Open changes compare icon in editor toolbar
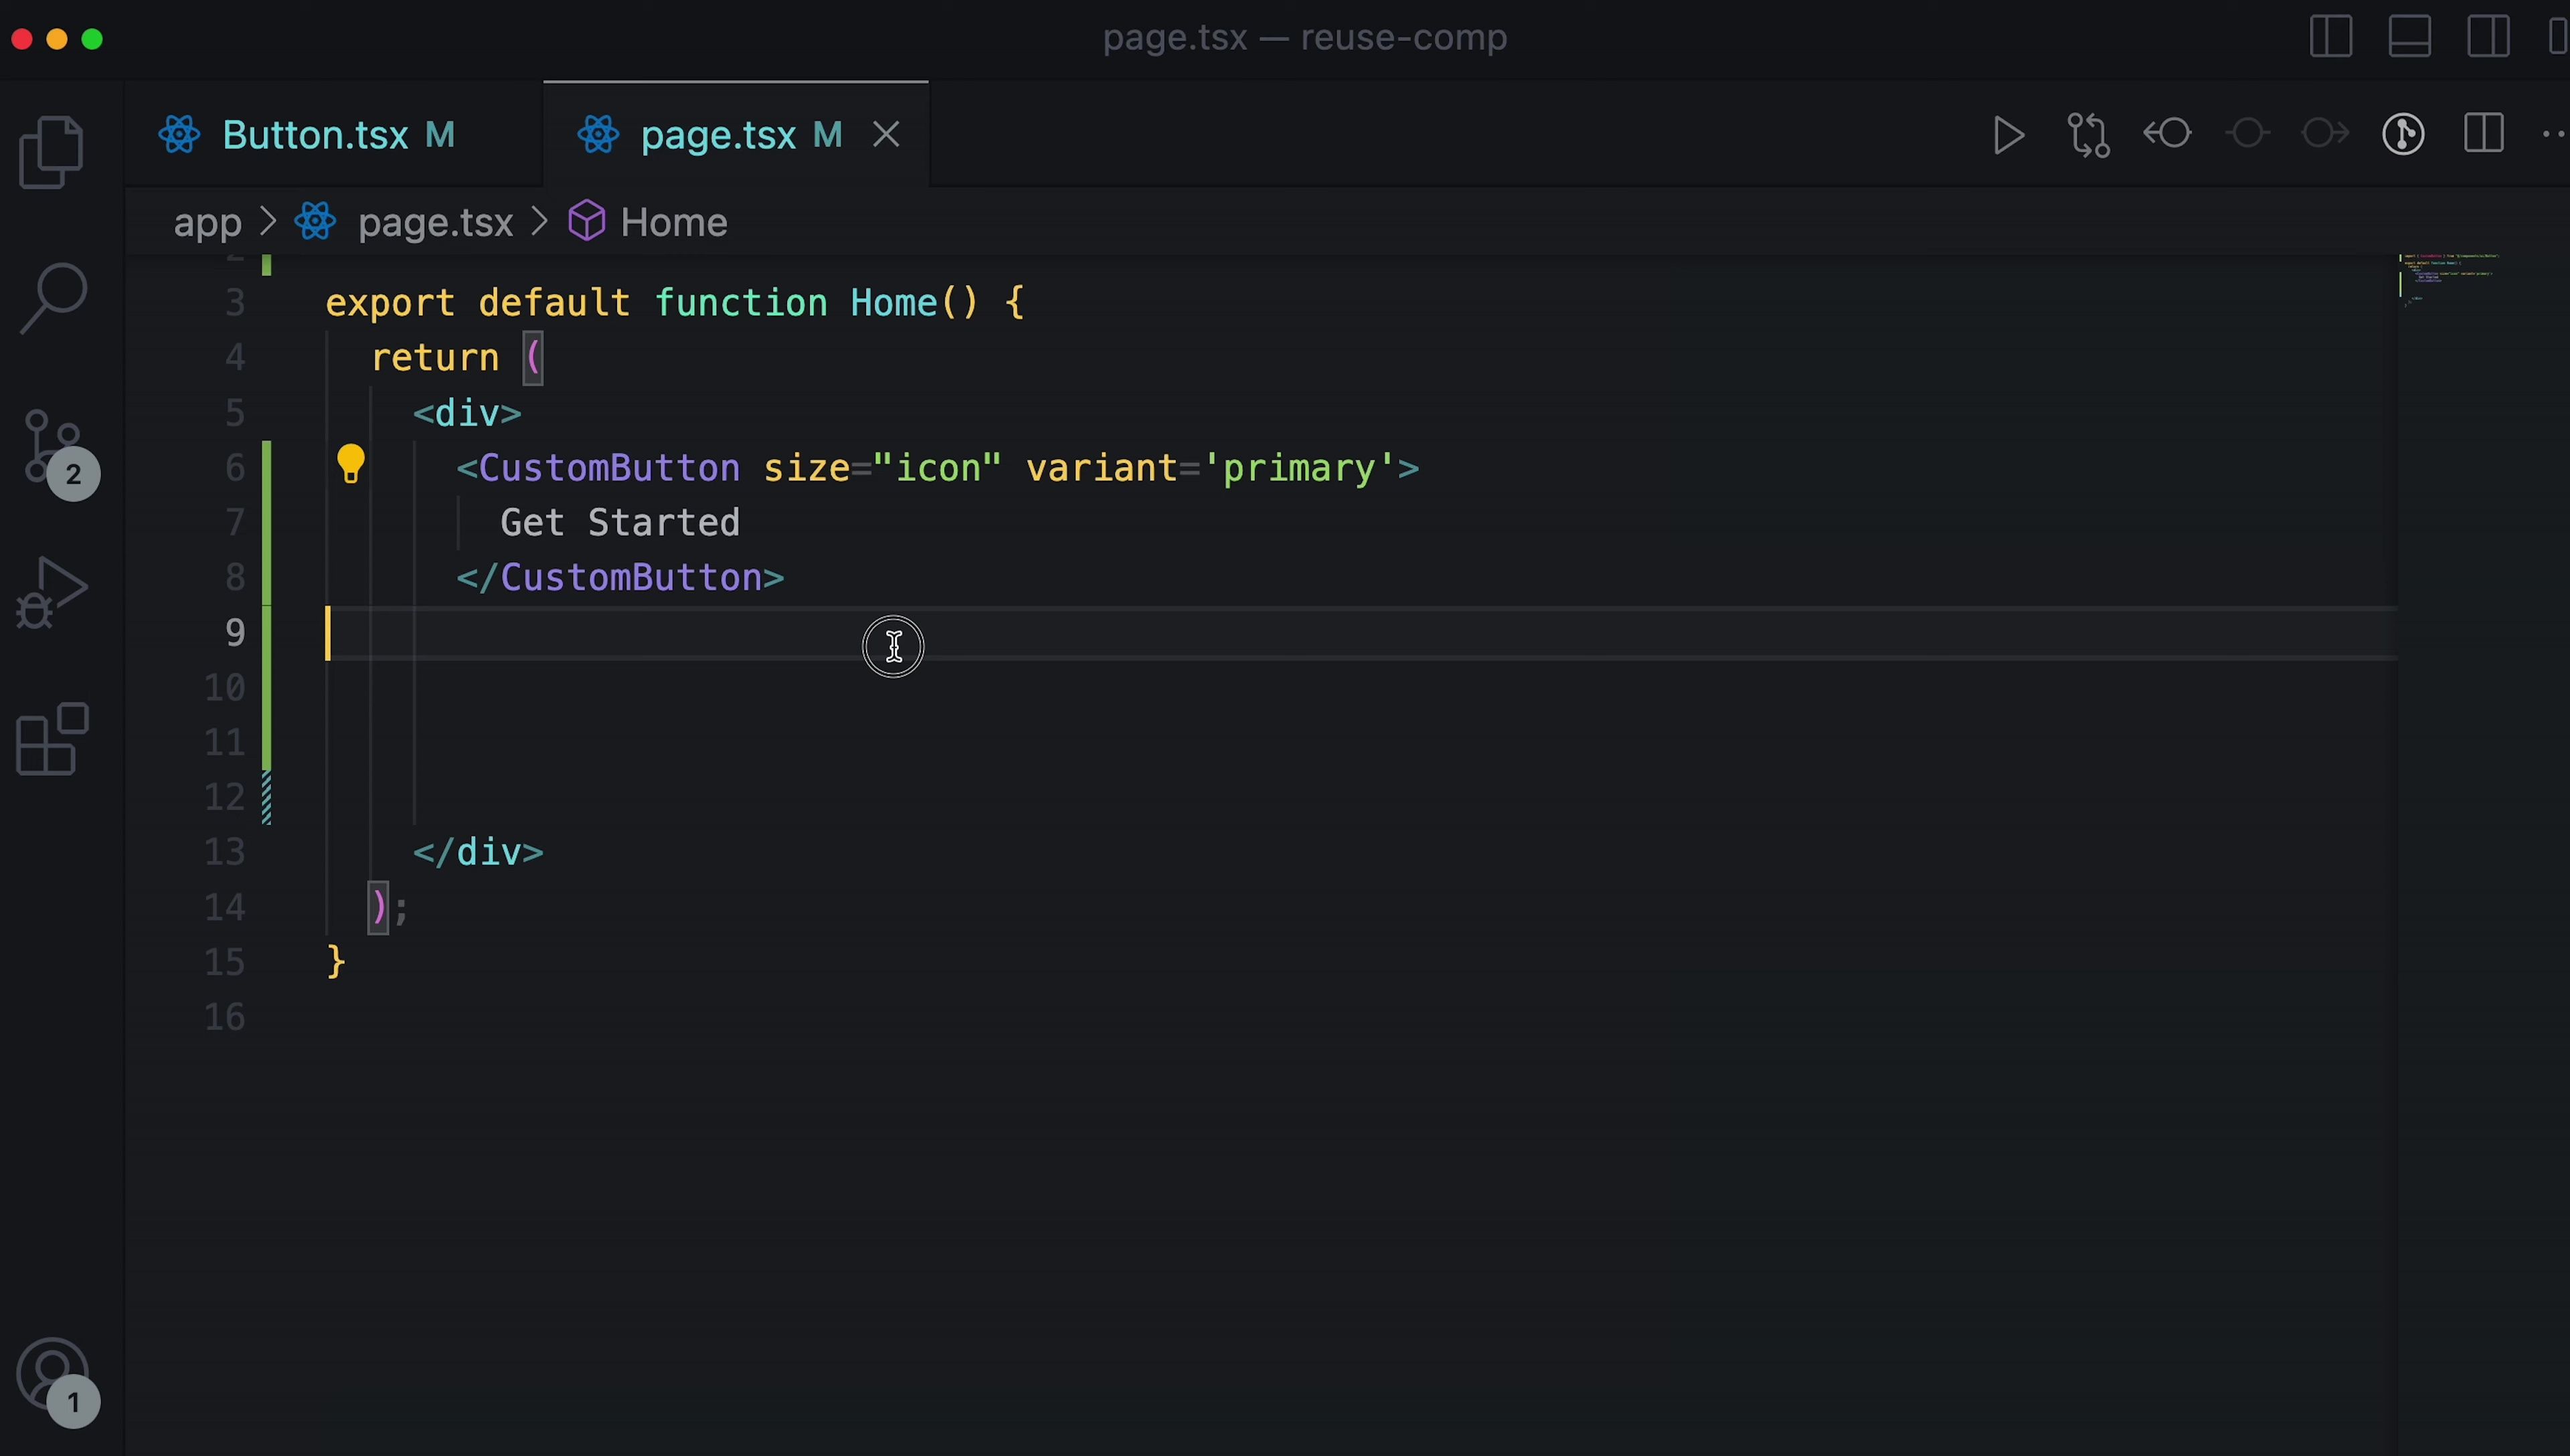This screenshot has width=2570, height=1456. [x=2088, y=135]
